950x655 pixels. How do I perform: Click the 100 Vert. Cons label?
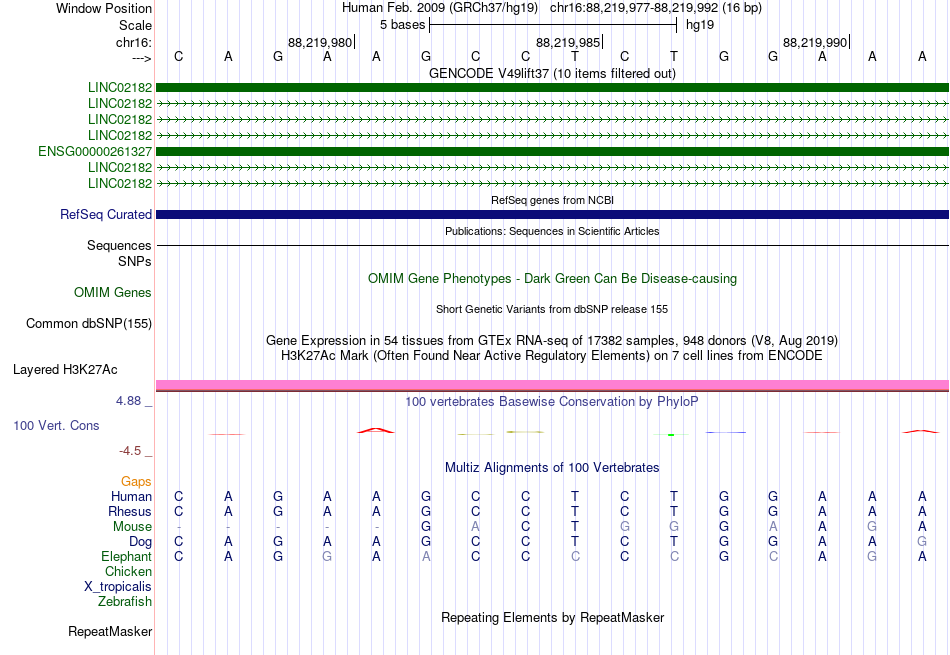[x=56, y=426]
